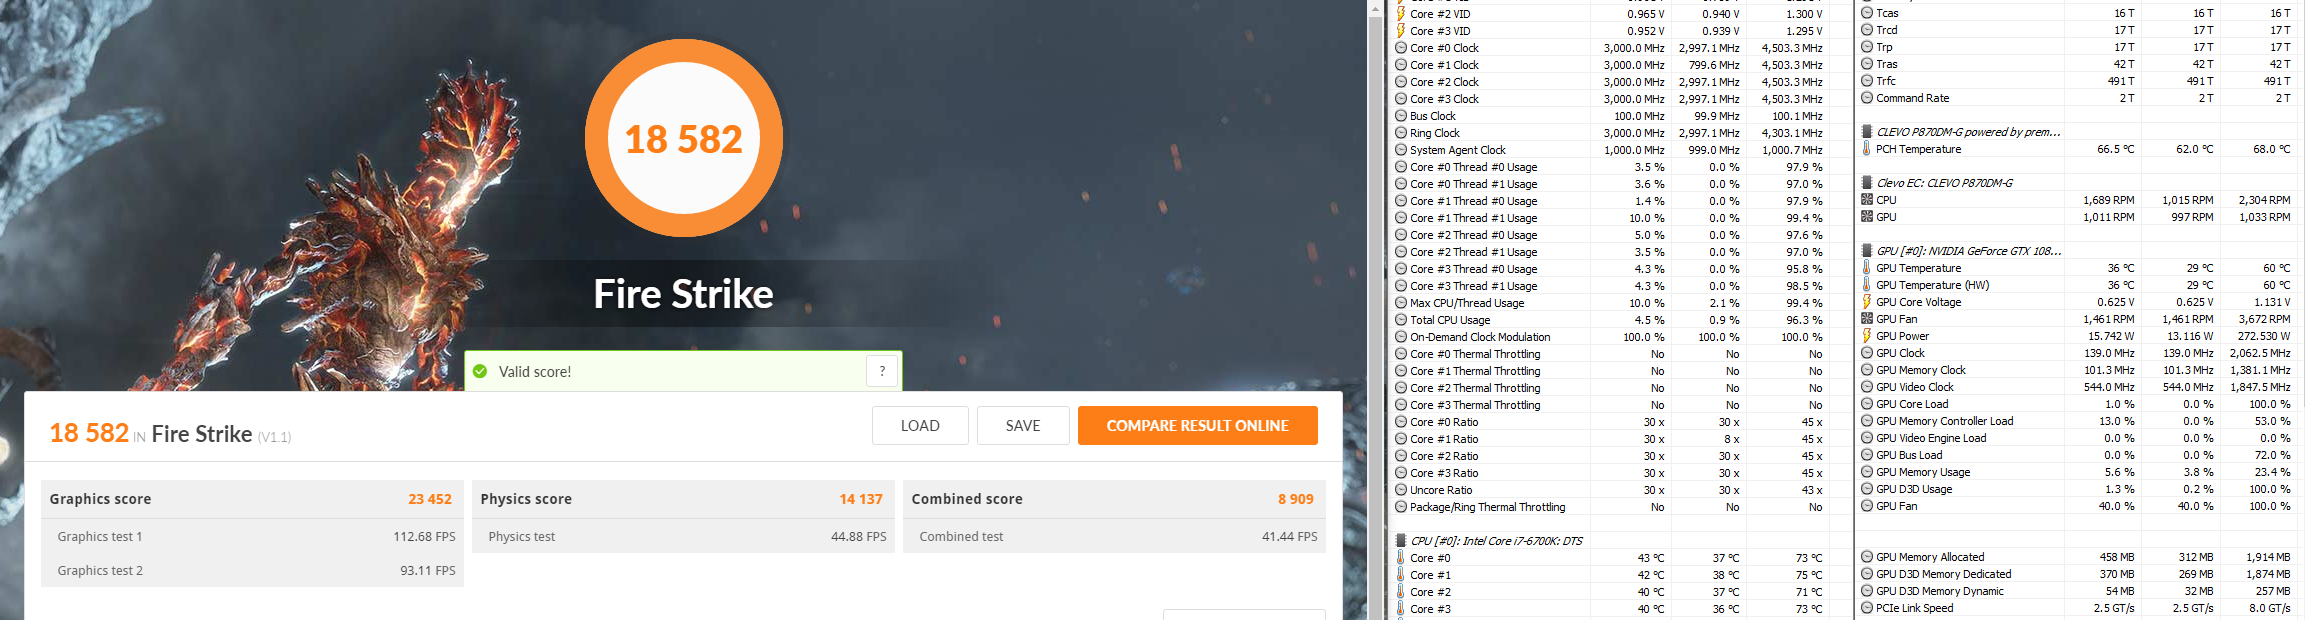Click the chip icon beside NVIDIA GeForce GTX header
Image resolution: width=2305 pixels, height=620 pixels.
click(1867, 251)
